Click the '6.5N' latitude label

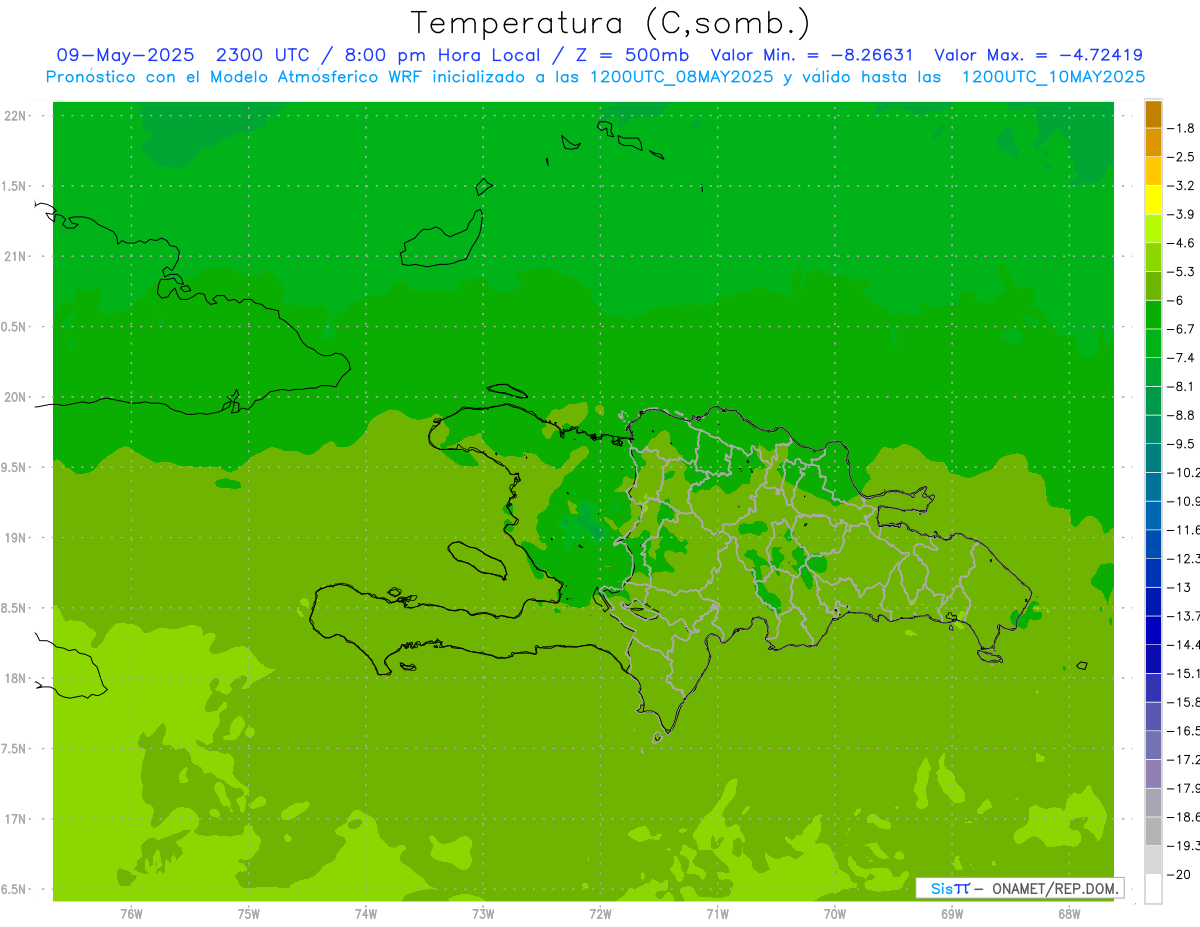pos(14,889)
